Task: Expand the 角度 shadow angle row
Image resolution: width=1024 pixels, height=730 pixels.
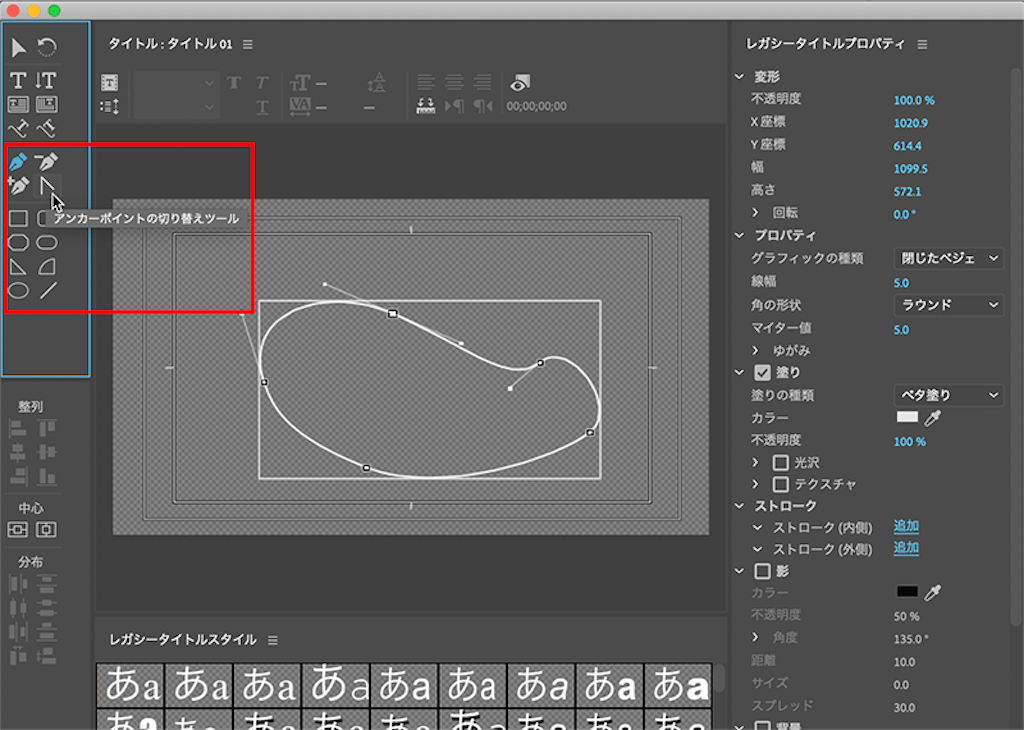Action: tap(756, 637)
